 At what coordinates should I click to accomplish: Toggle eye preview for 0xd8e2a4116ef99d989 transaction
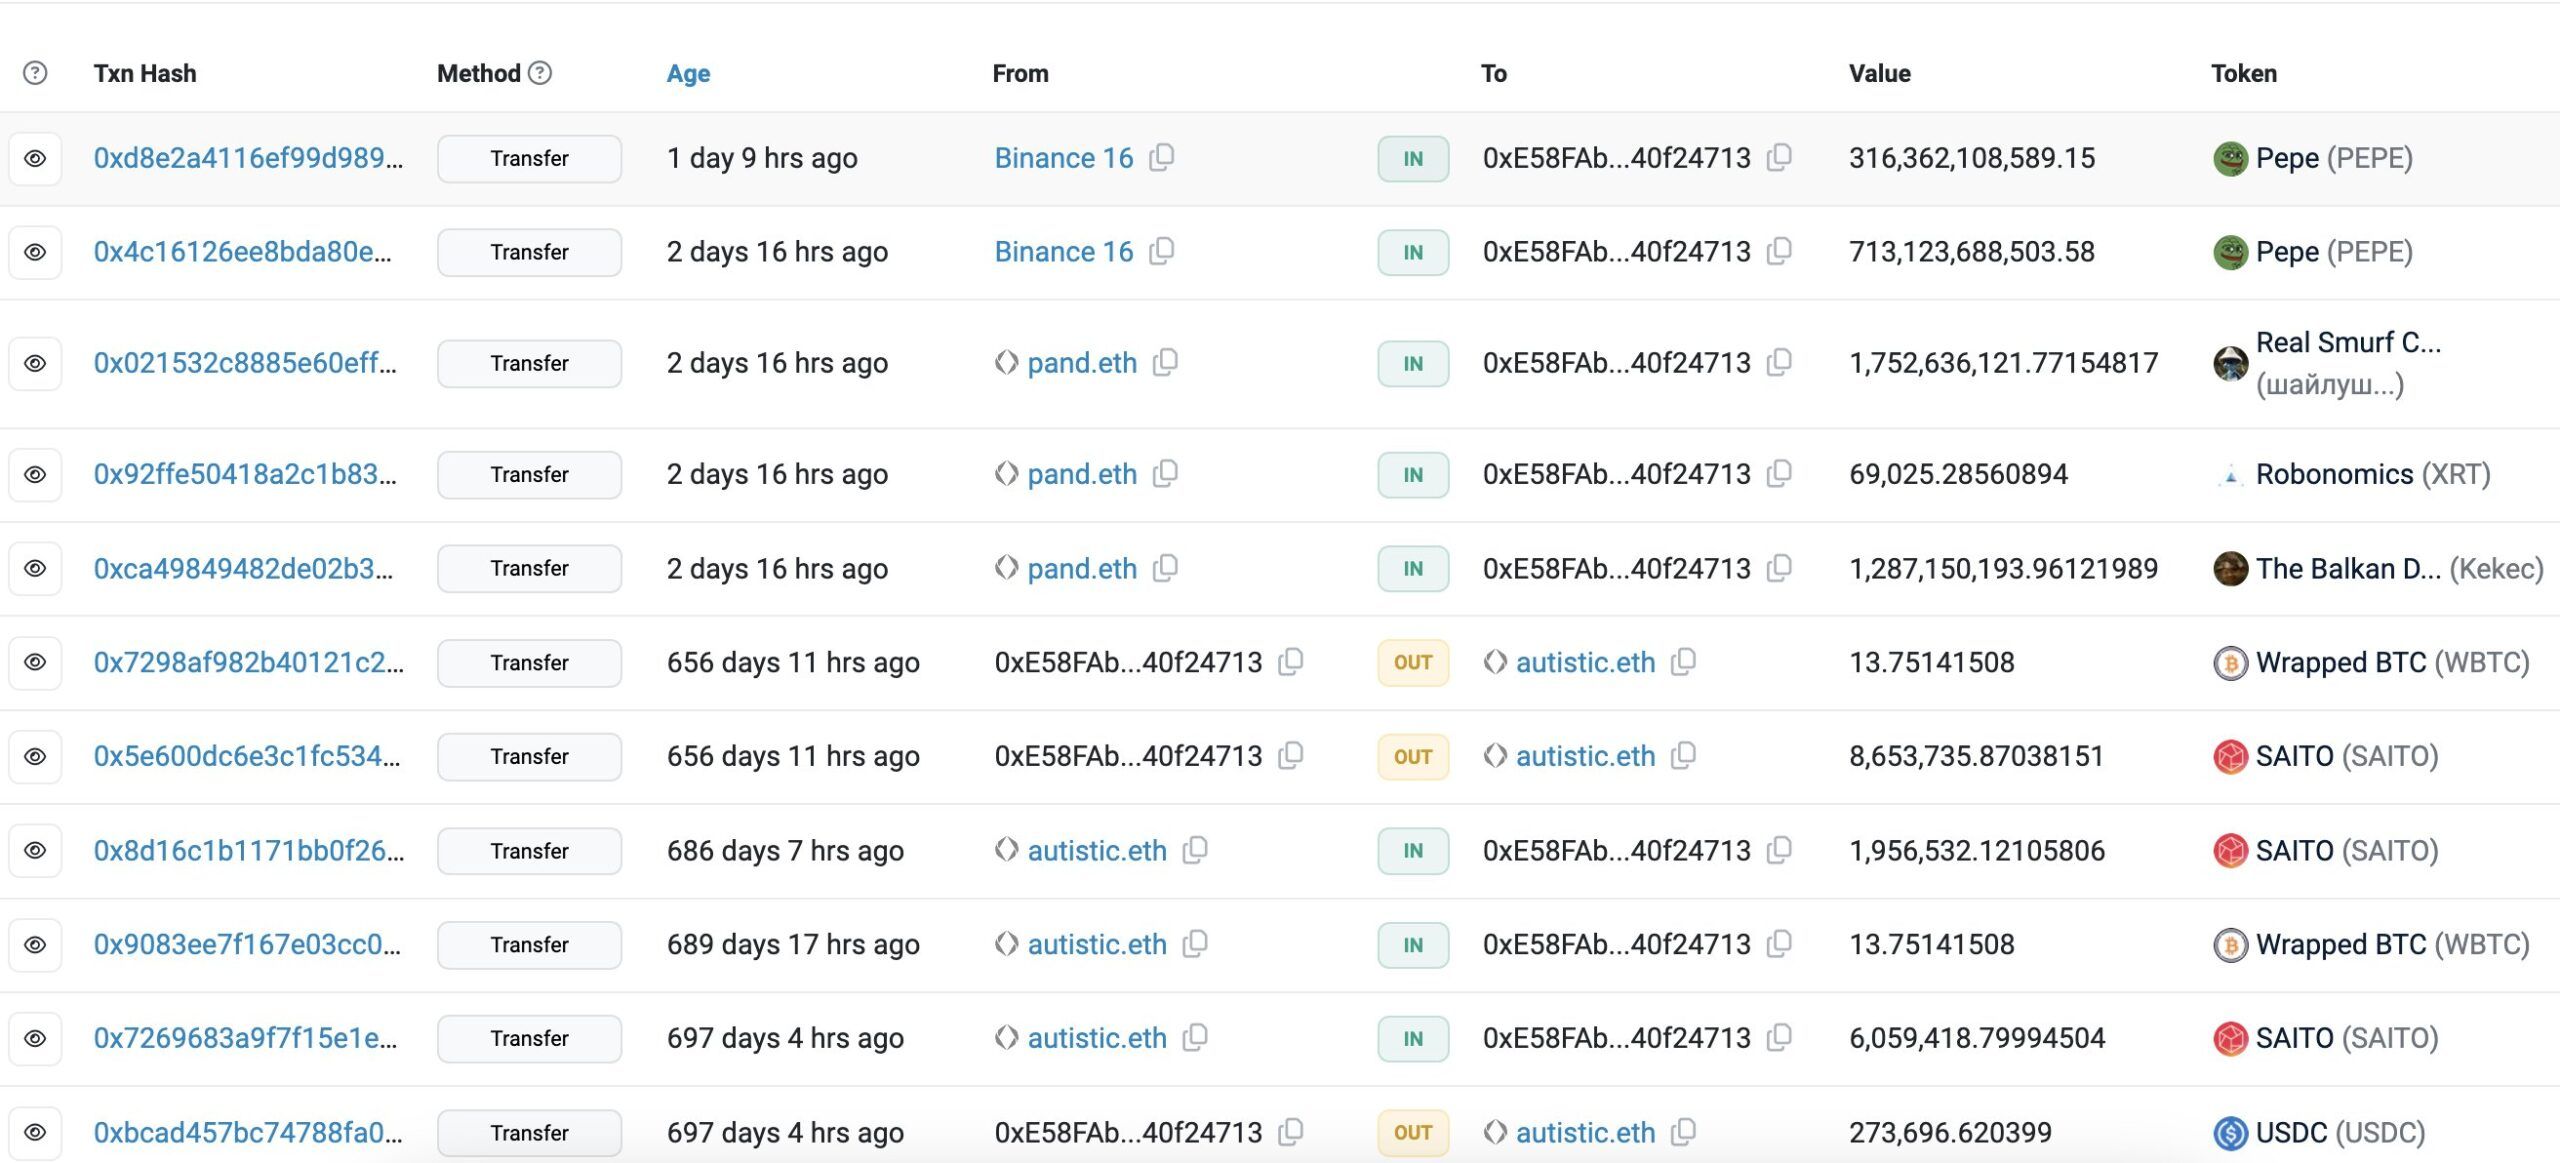point(35,158)
